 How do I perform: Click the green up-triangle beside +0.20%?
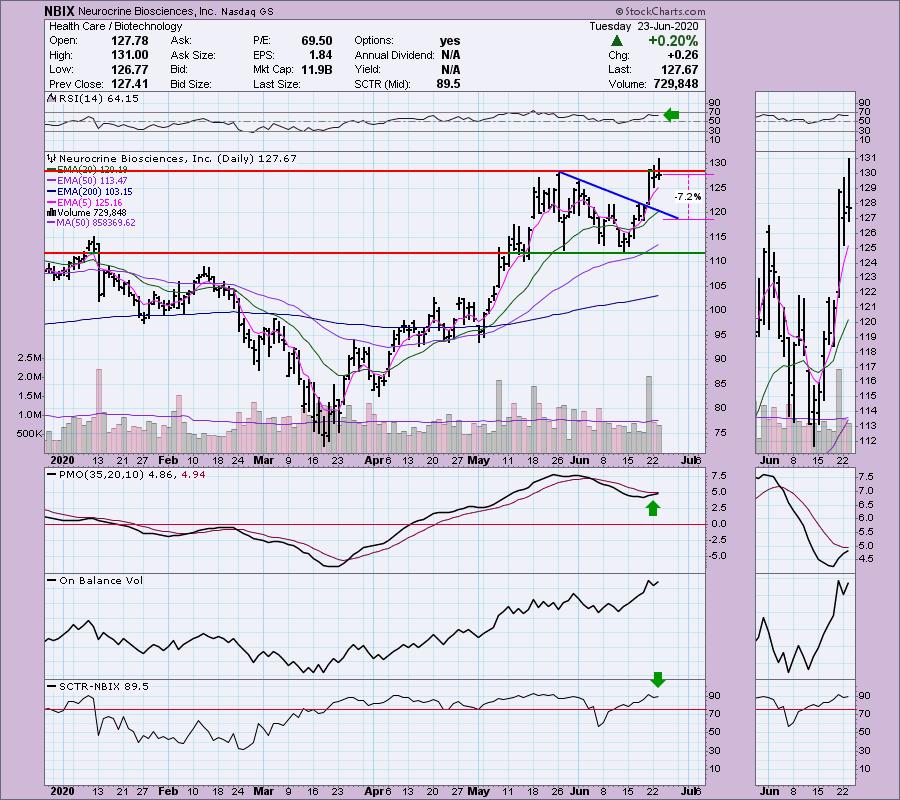pos(616,41)
